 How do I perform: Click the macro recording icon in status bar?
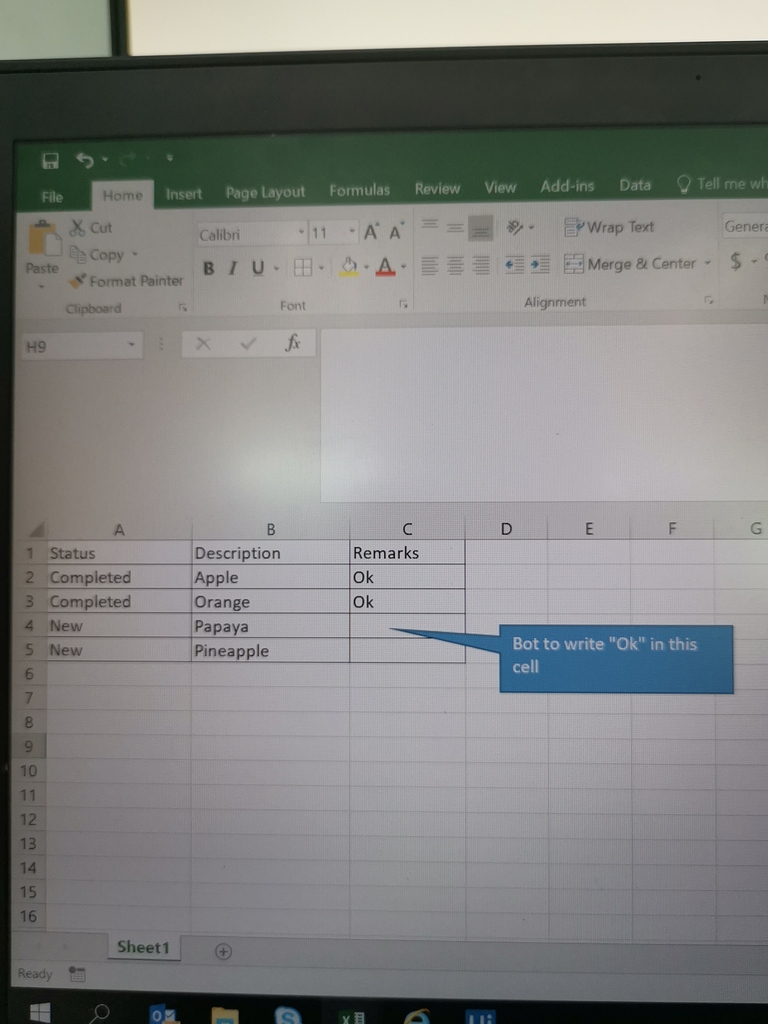click(x=77, y=974)
